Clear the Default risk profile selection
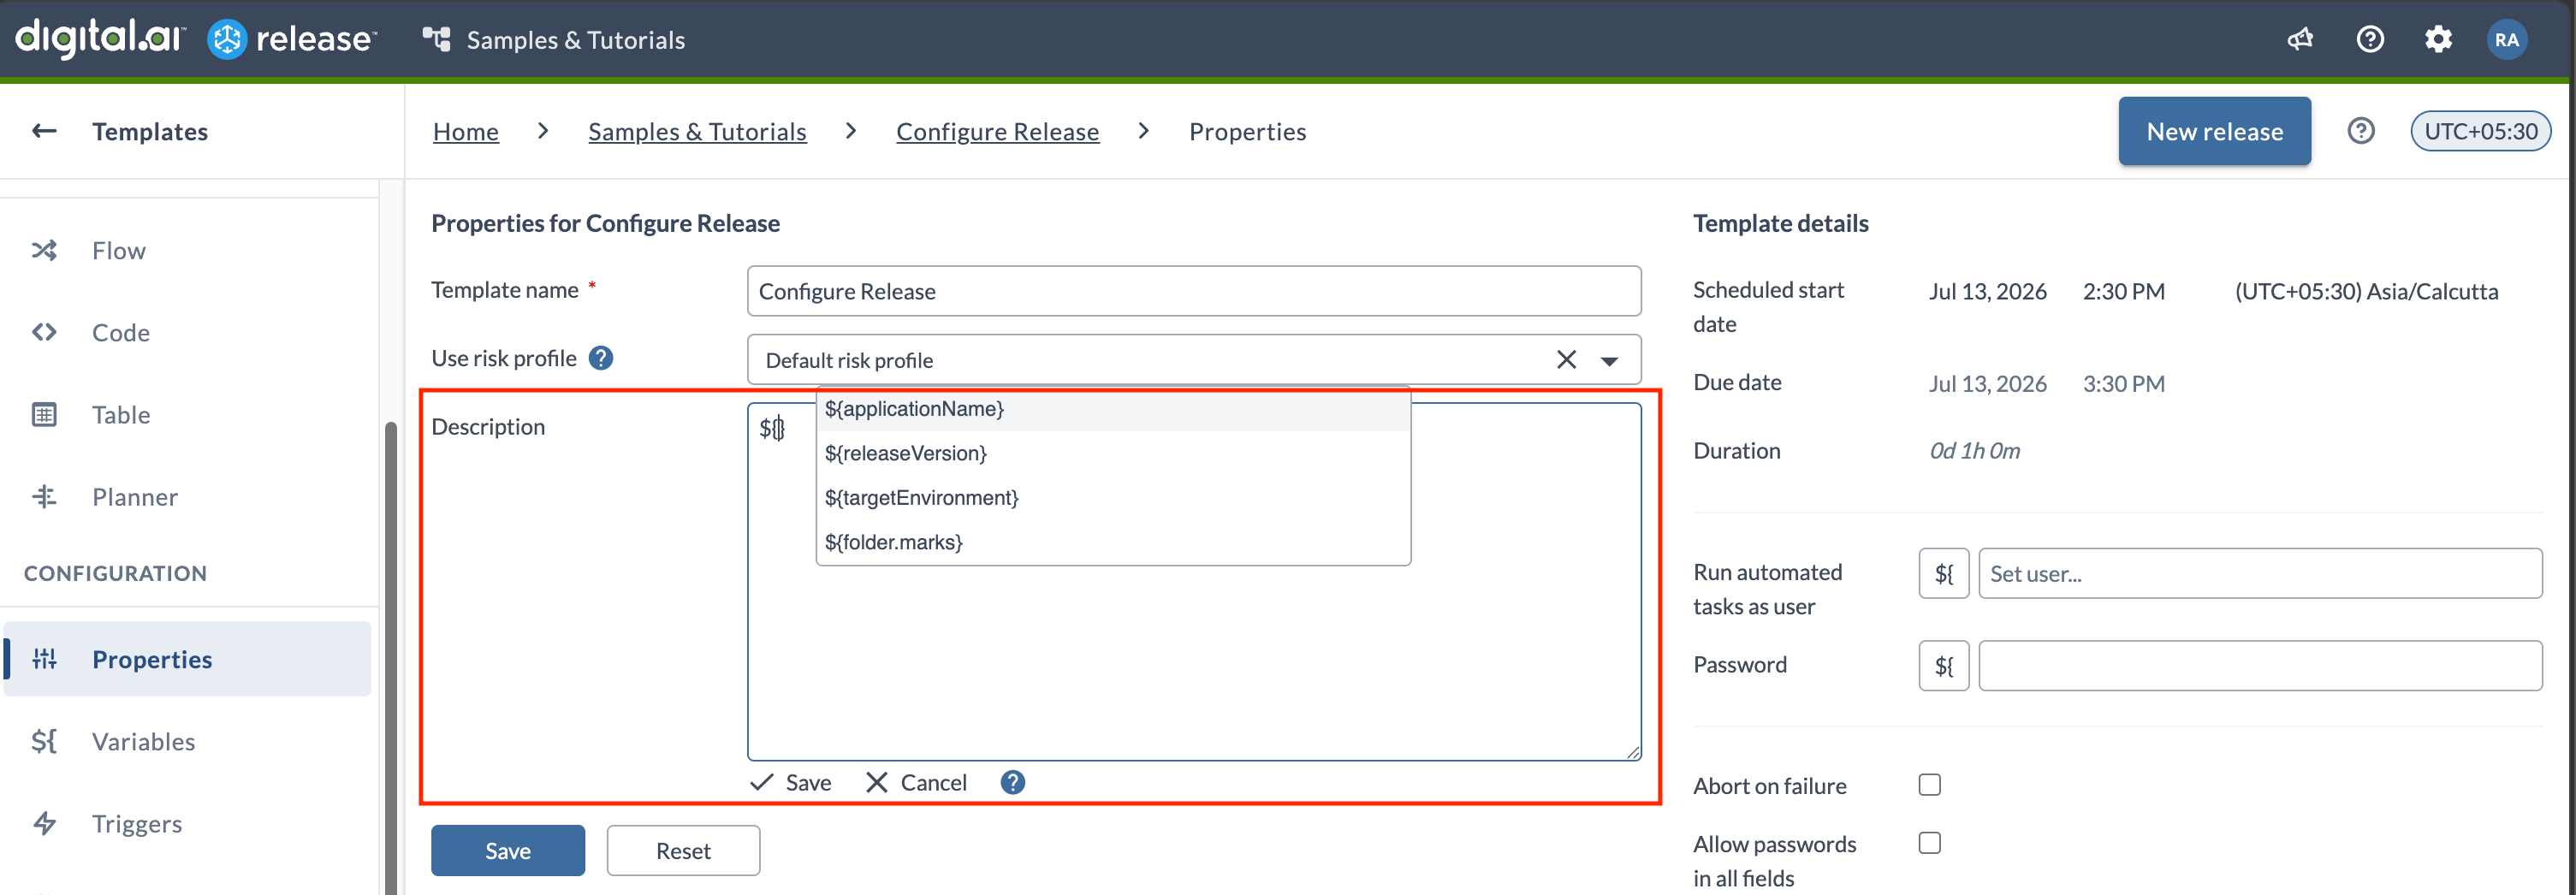Viewport: 2576px width, 895px height. point(1566,359)
